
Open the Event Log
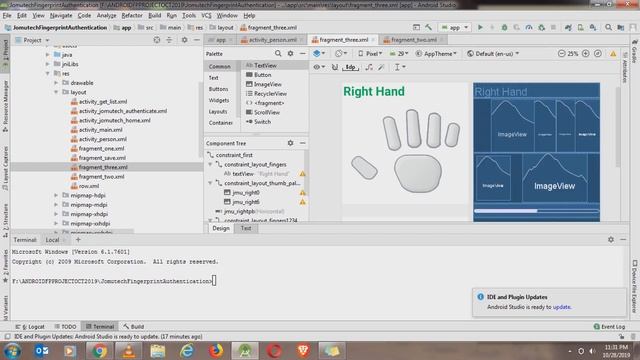click(609, 327)
